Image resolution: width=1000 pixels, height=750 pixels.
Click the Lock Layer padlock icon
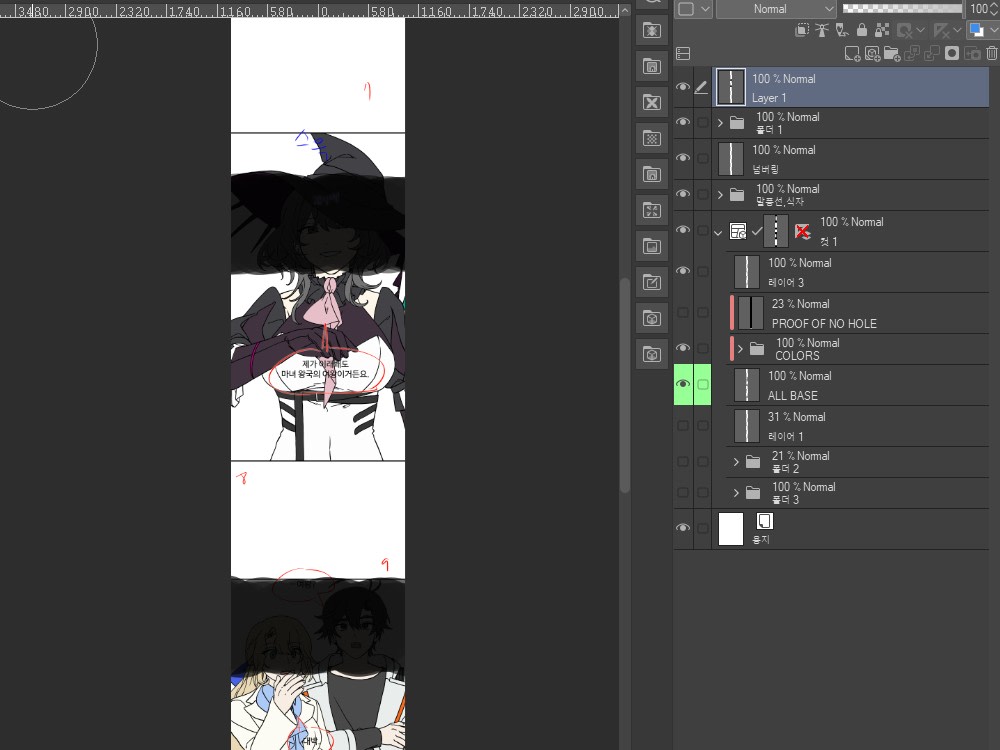[862, 29]
